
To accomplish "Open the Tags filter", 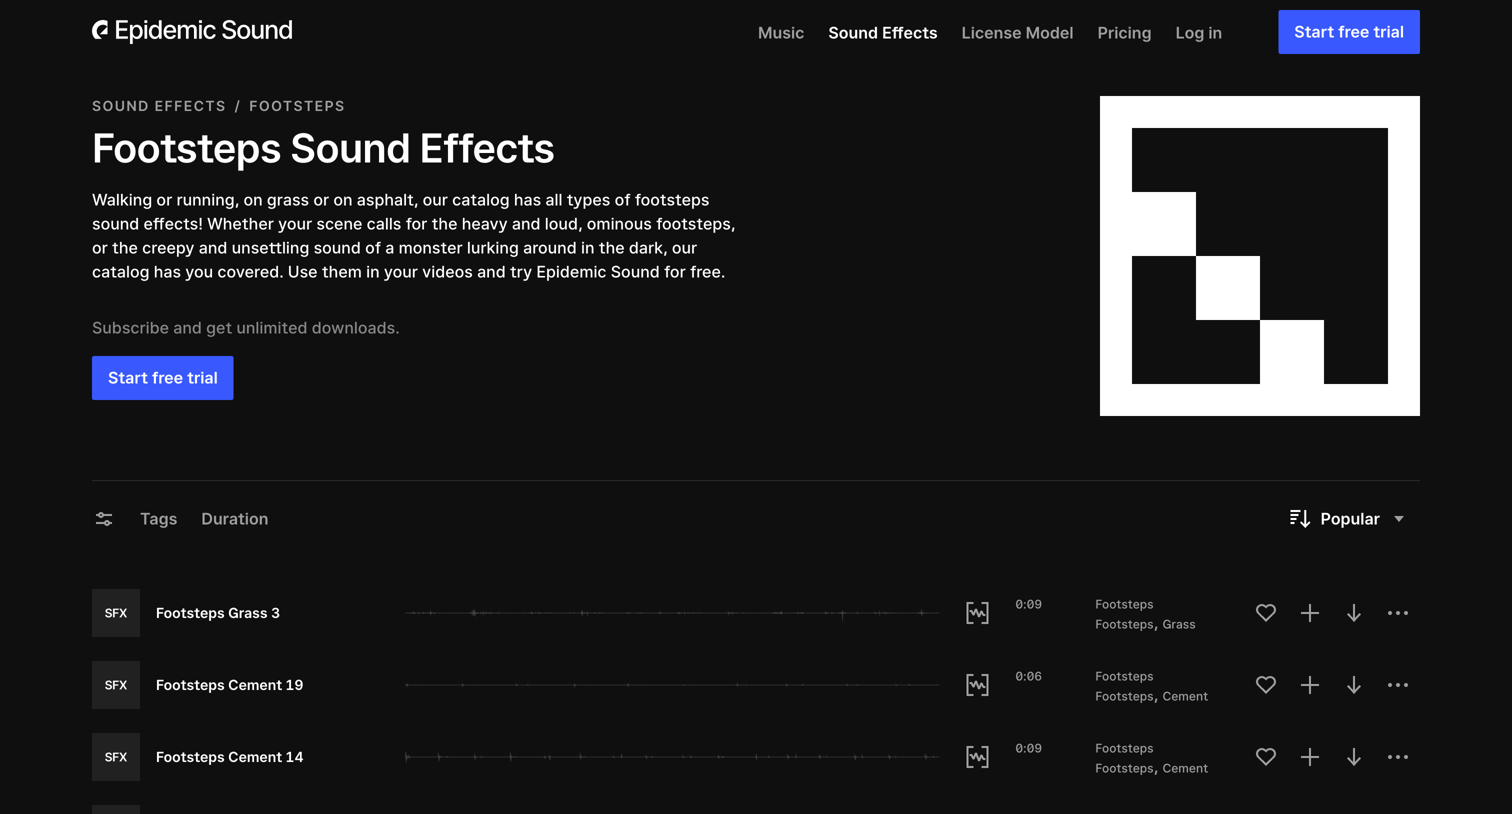I will coord(158,519).
